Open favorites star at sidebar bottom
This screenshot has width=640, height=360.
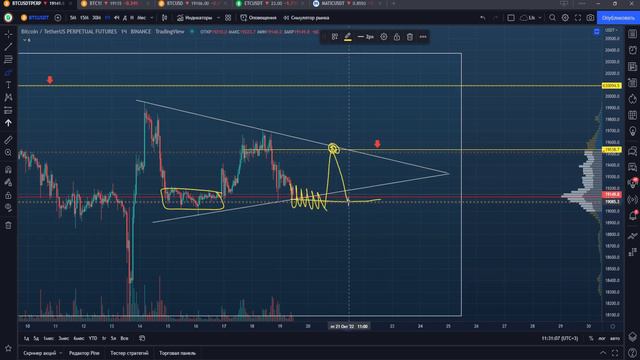click(x=8, y=348)
